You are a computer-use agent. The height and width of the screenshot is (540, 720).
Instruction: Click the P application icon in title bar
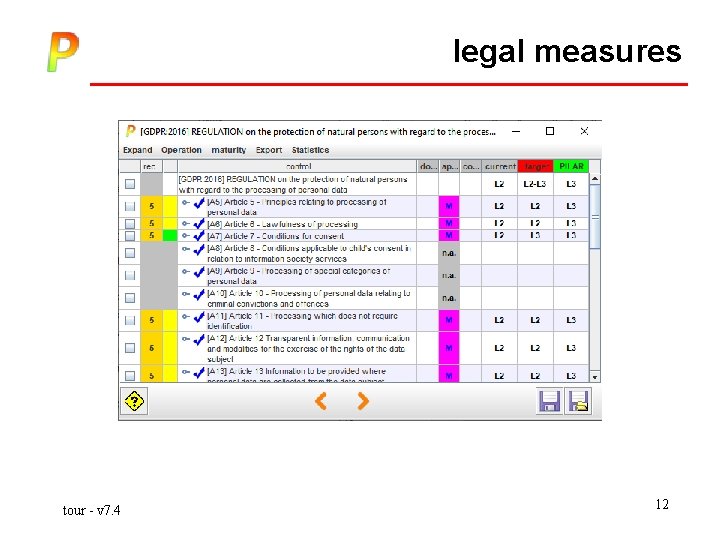[x=130, y=131]
